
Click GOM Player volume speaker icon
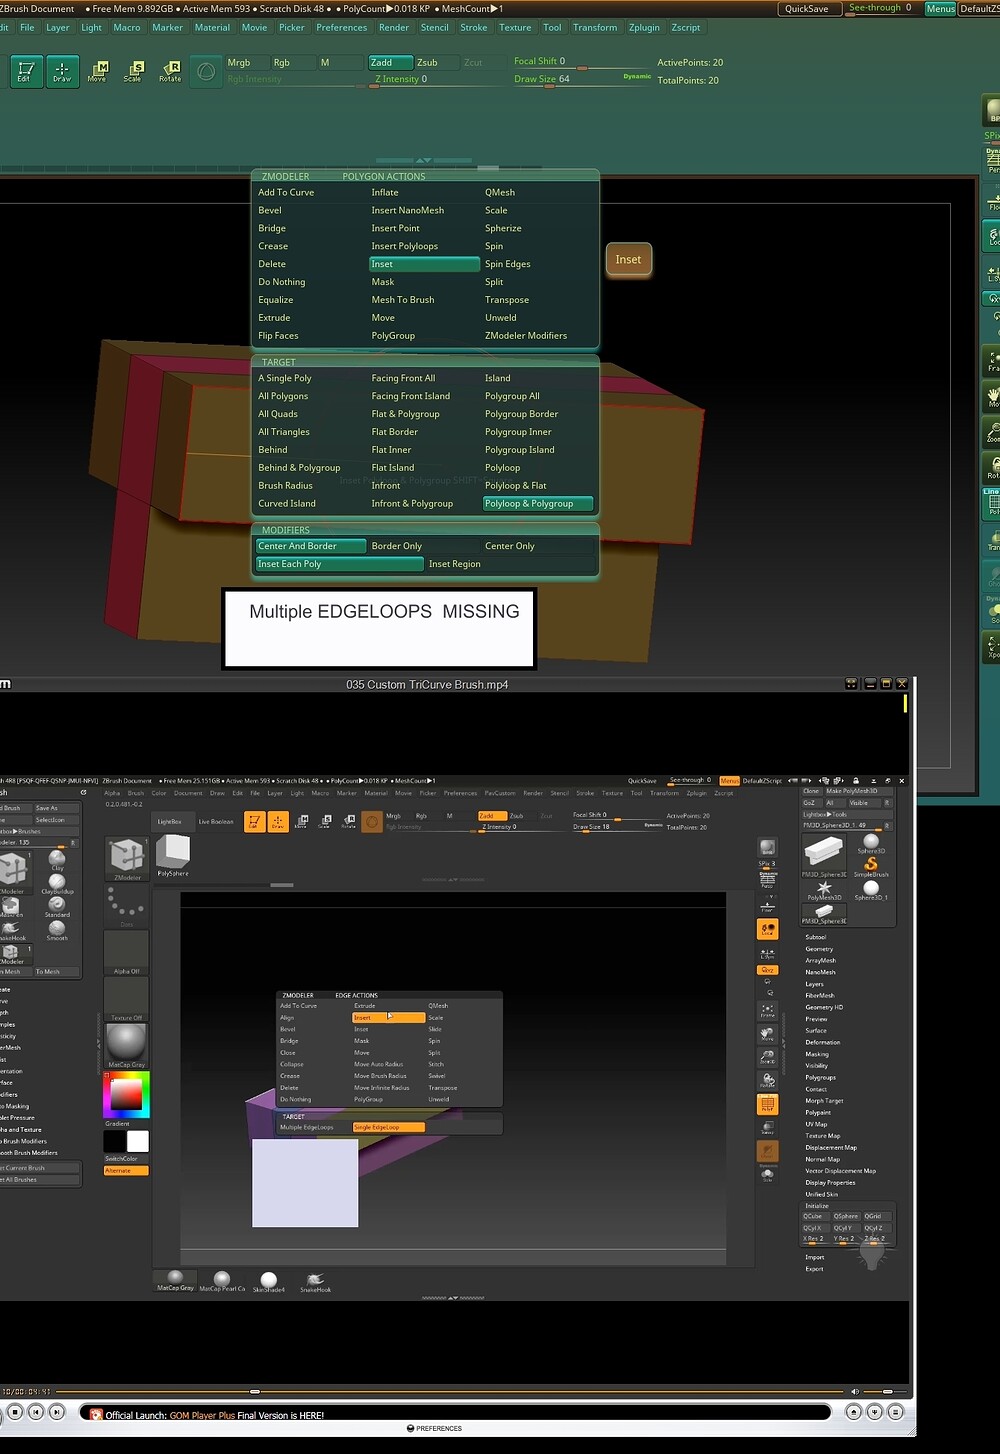point(855,1391)
